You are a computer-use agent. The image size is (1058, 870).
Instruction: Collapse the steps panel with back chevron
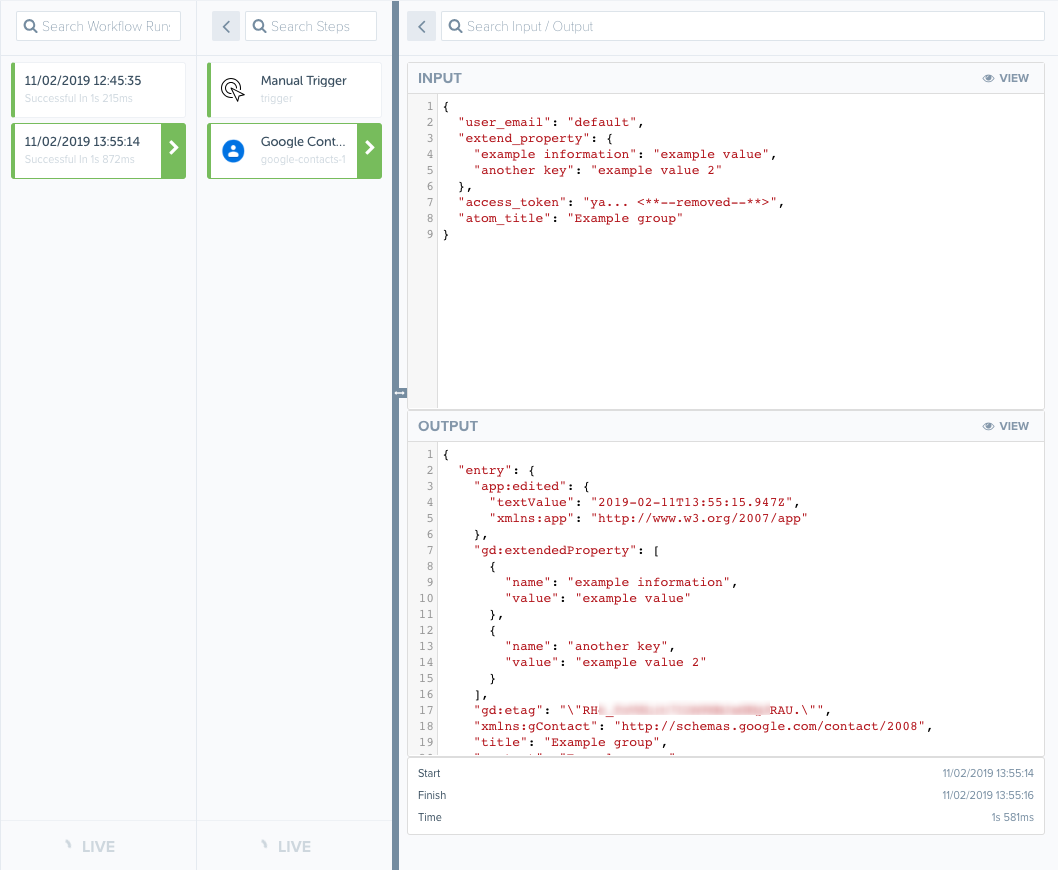pyautogui.click(x=226, y=26)
